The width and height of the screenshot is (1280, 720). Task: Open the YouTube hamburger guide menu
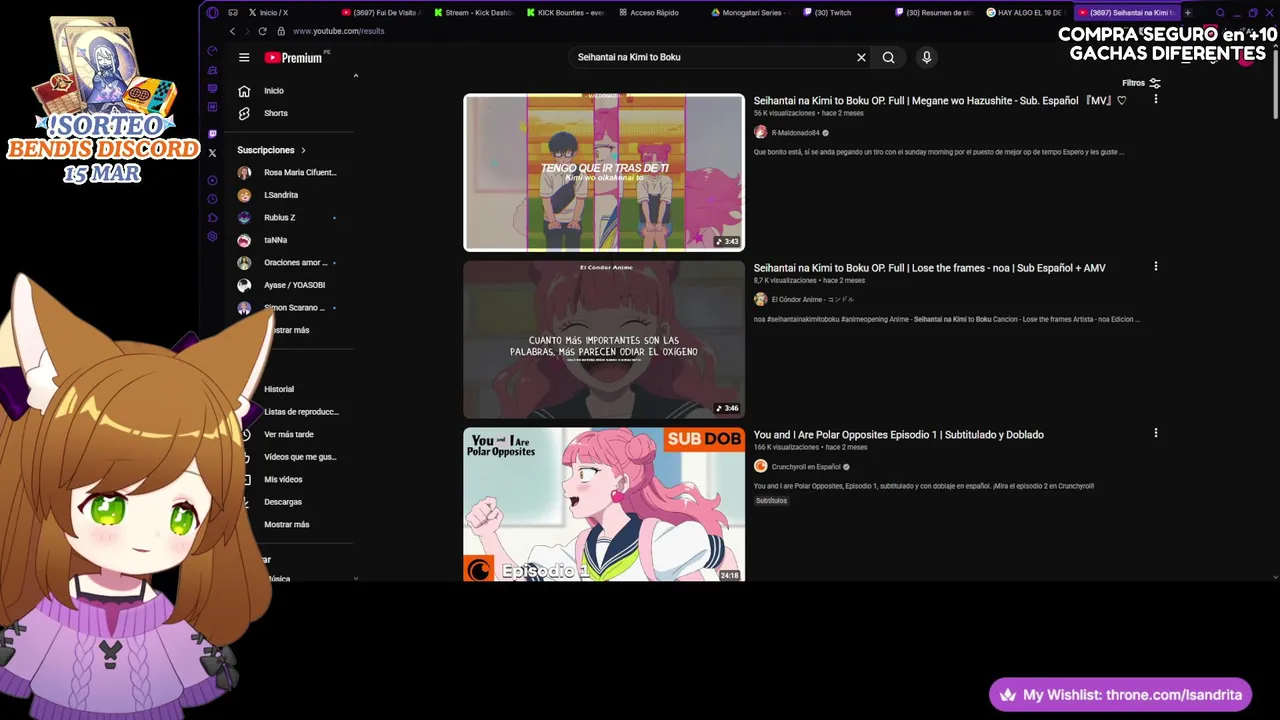[x=244, y=58]
